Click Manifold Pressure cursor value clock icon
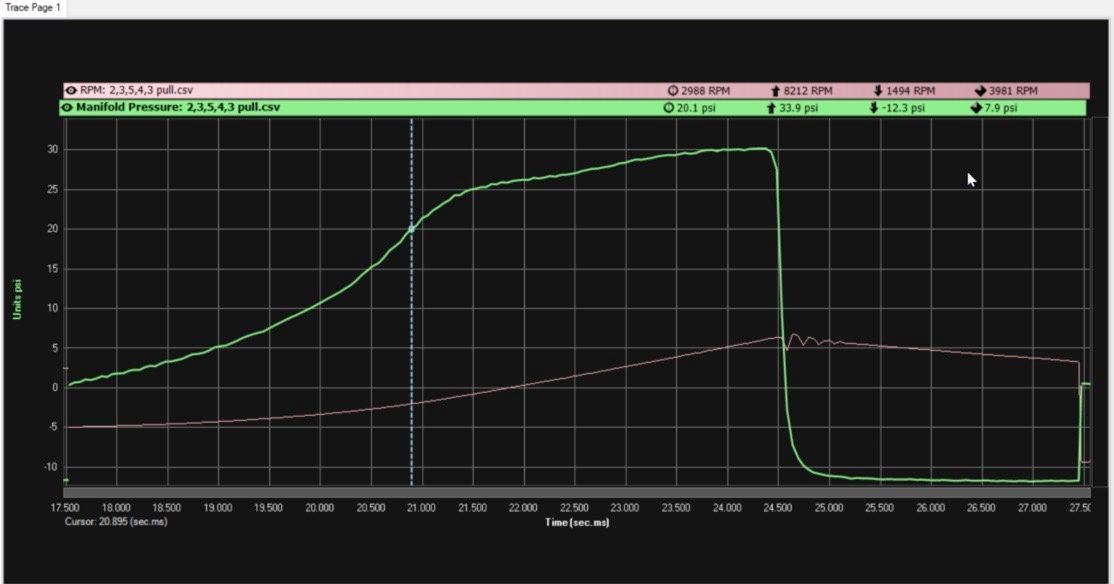Screen dimensions: 1114x584 coord(669,108)
